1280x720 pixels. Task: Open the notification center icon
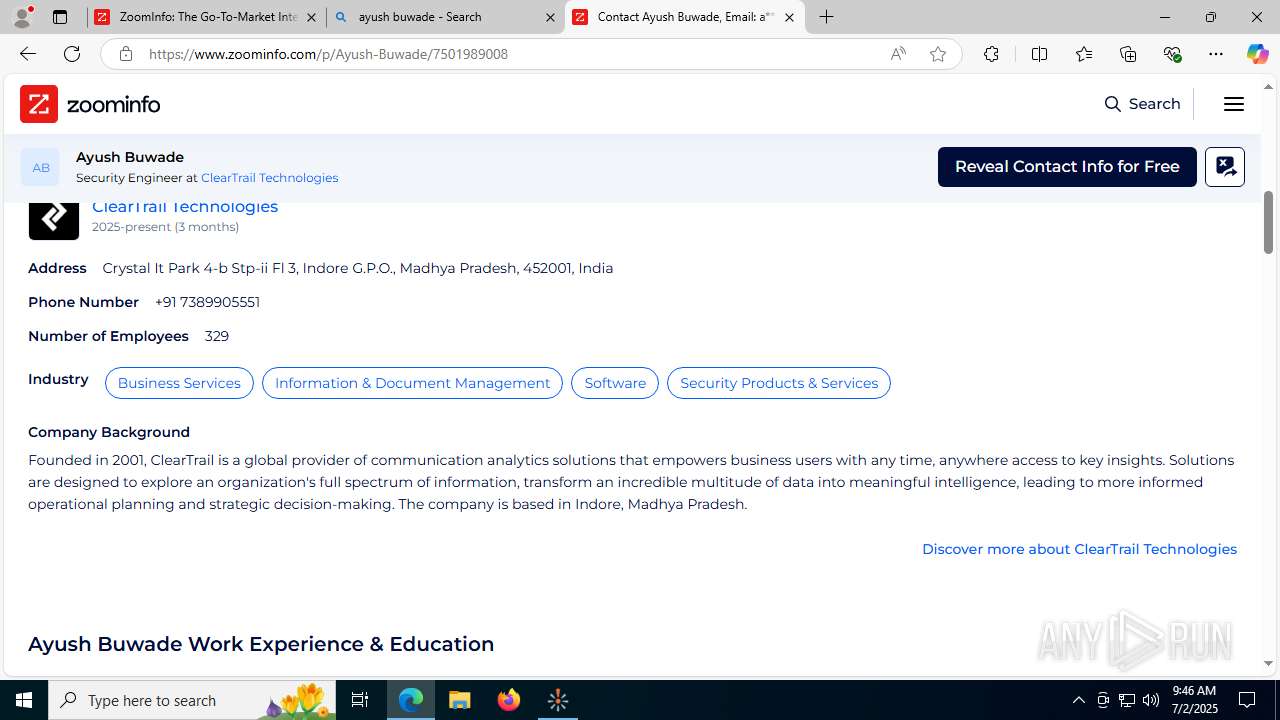pyautogui.click(x=1247, y=700)
